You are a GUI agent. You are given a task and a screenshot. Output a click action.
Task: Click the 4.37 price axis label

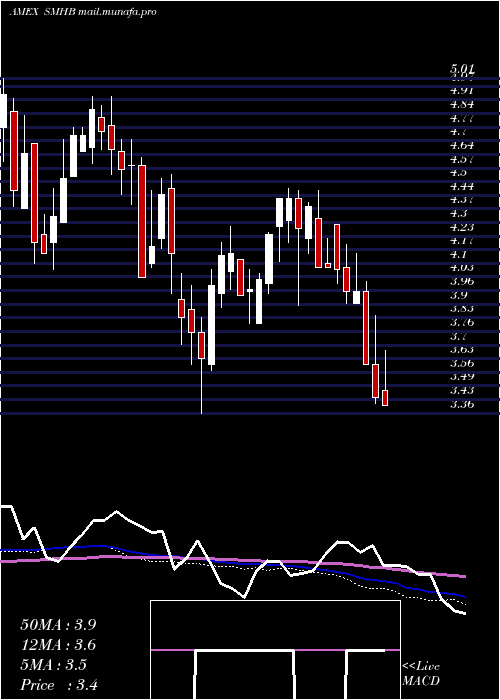point(462,200)
